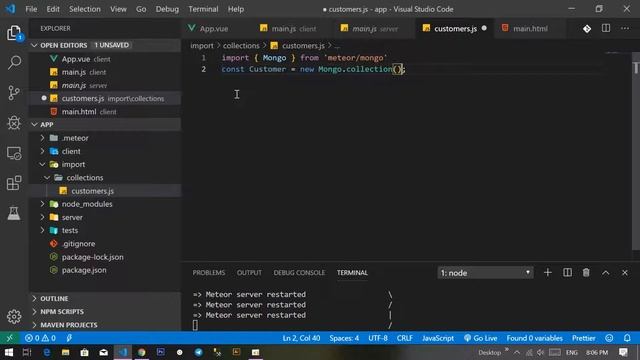
Task: Split the terminal panel
Action: (x=567, y=273)
